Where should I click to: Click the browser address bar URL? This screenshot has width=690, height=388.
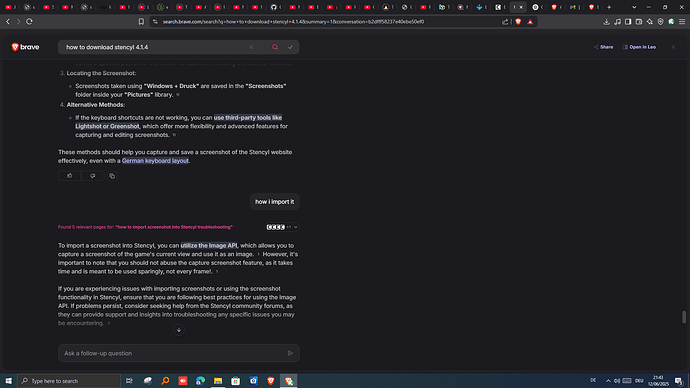tap(294, 22)
